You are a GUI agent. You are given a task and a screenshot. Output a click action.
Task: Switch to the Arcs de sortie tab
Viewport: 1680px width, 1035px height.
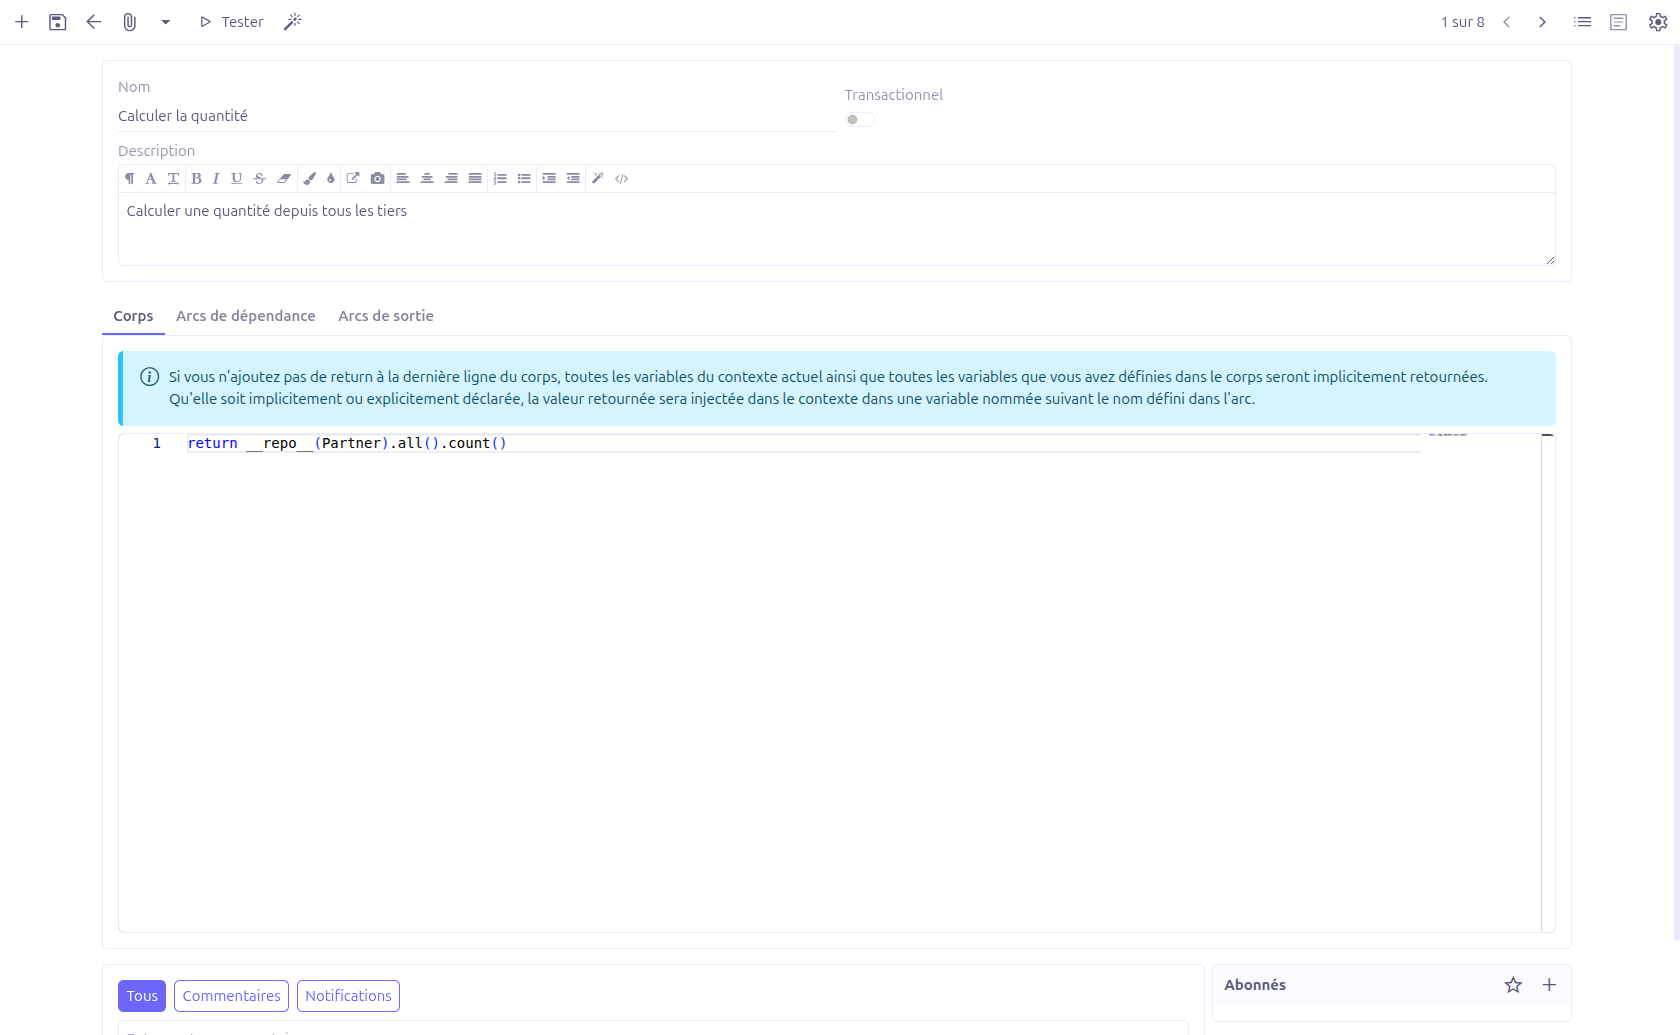(386, 316)
